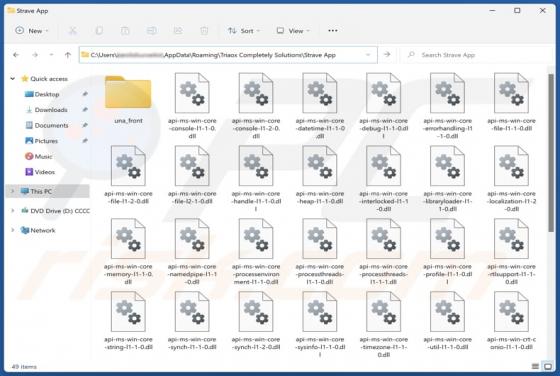Select api-ms-win-core-errorhandling-l1-1-0.dll file
The image size is (560, 376).
click(448, 106)
